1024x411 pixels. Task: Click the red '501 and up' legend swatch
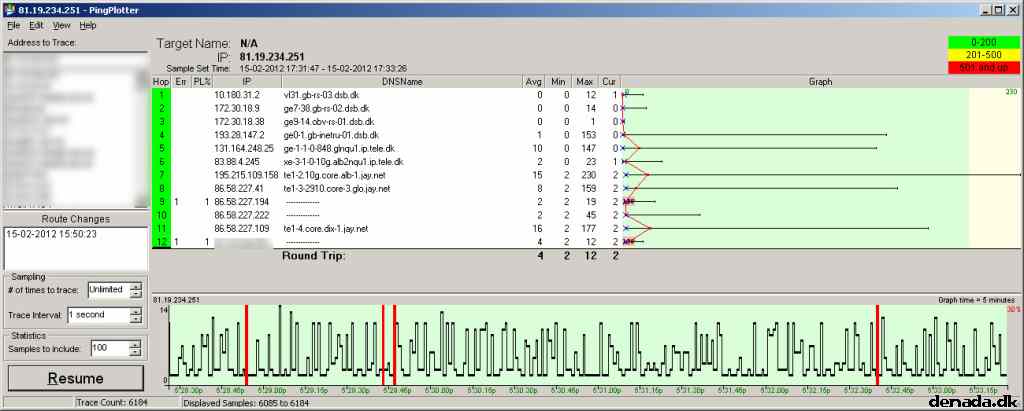pyautogui.click(x=983, y=67)
